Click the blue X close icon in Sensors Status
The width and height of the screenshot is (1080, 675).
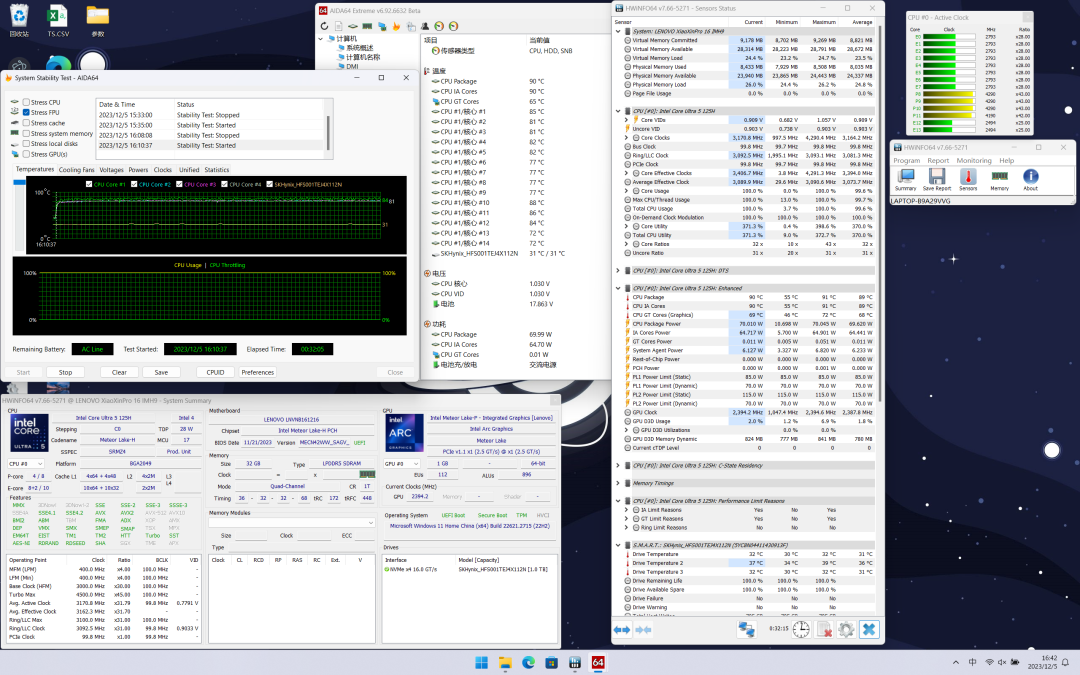point(869,629)
